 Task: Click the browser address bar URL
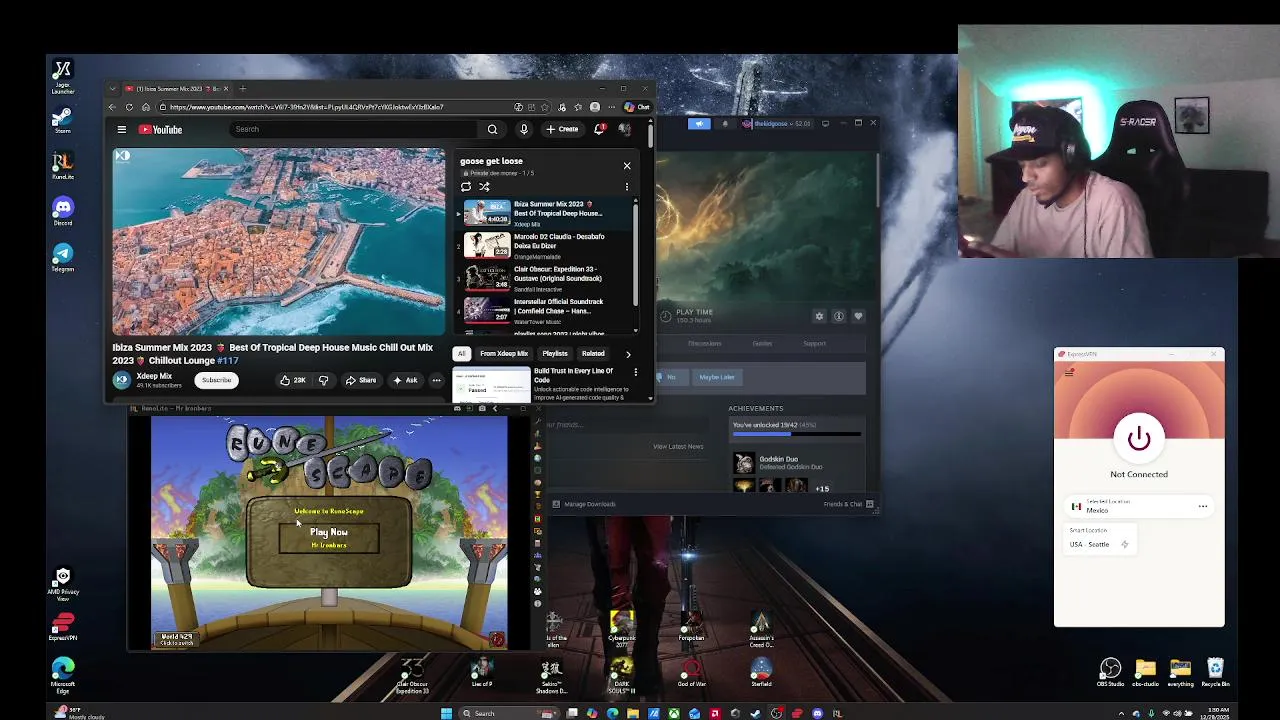tap(306, 107)
